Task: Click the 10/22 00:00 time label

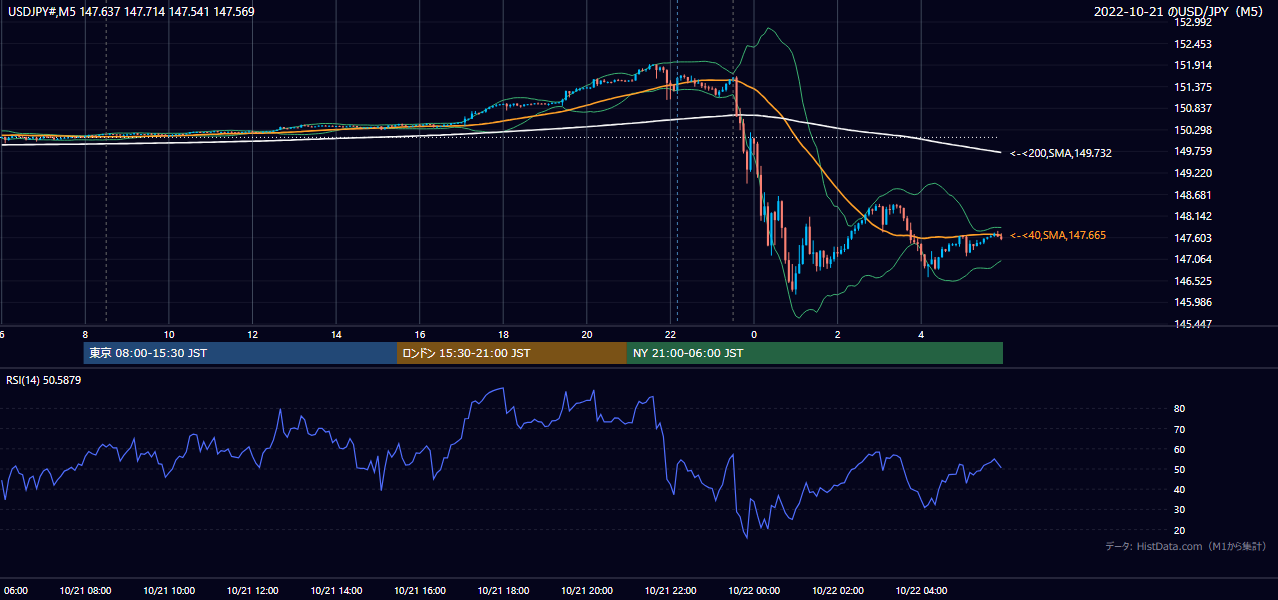Action: [x=754, y=591]
